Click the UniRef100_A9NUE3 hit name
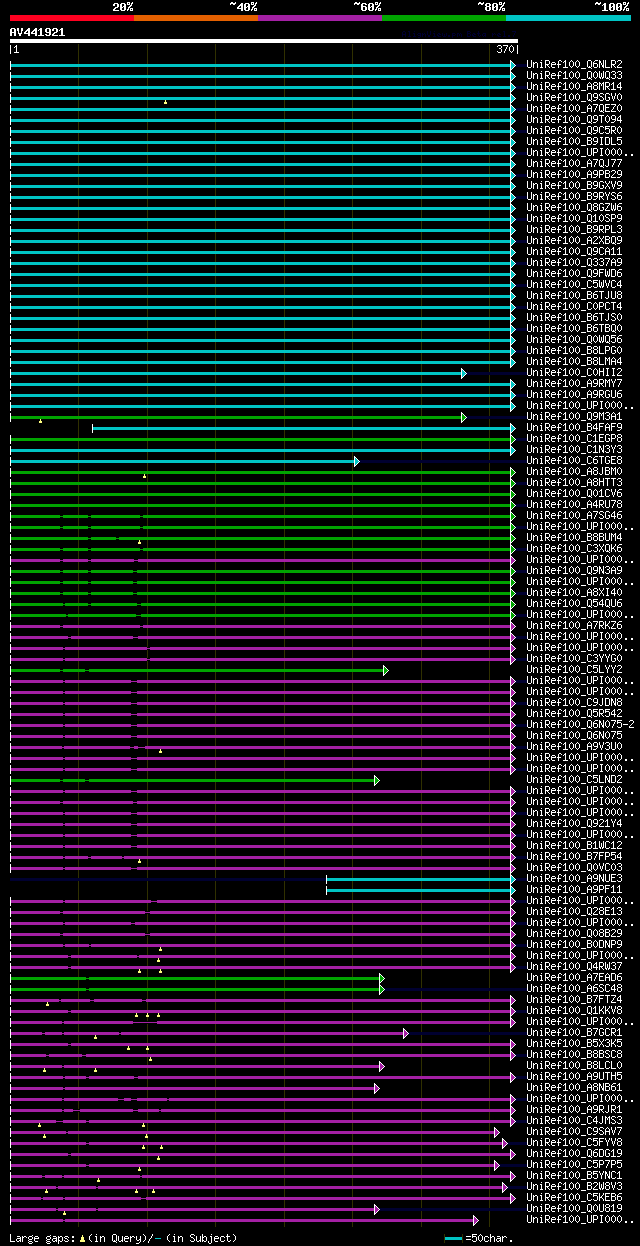Image resolution: width=640 pixels, height=1246 pixels. tap(574, 879)
